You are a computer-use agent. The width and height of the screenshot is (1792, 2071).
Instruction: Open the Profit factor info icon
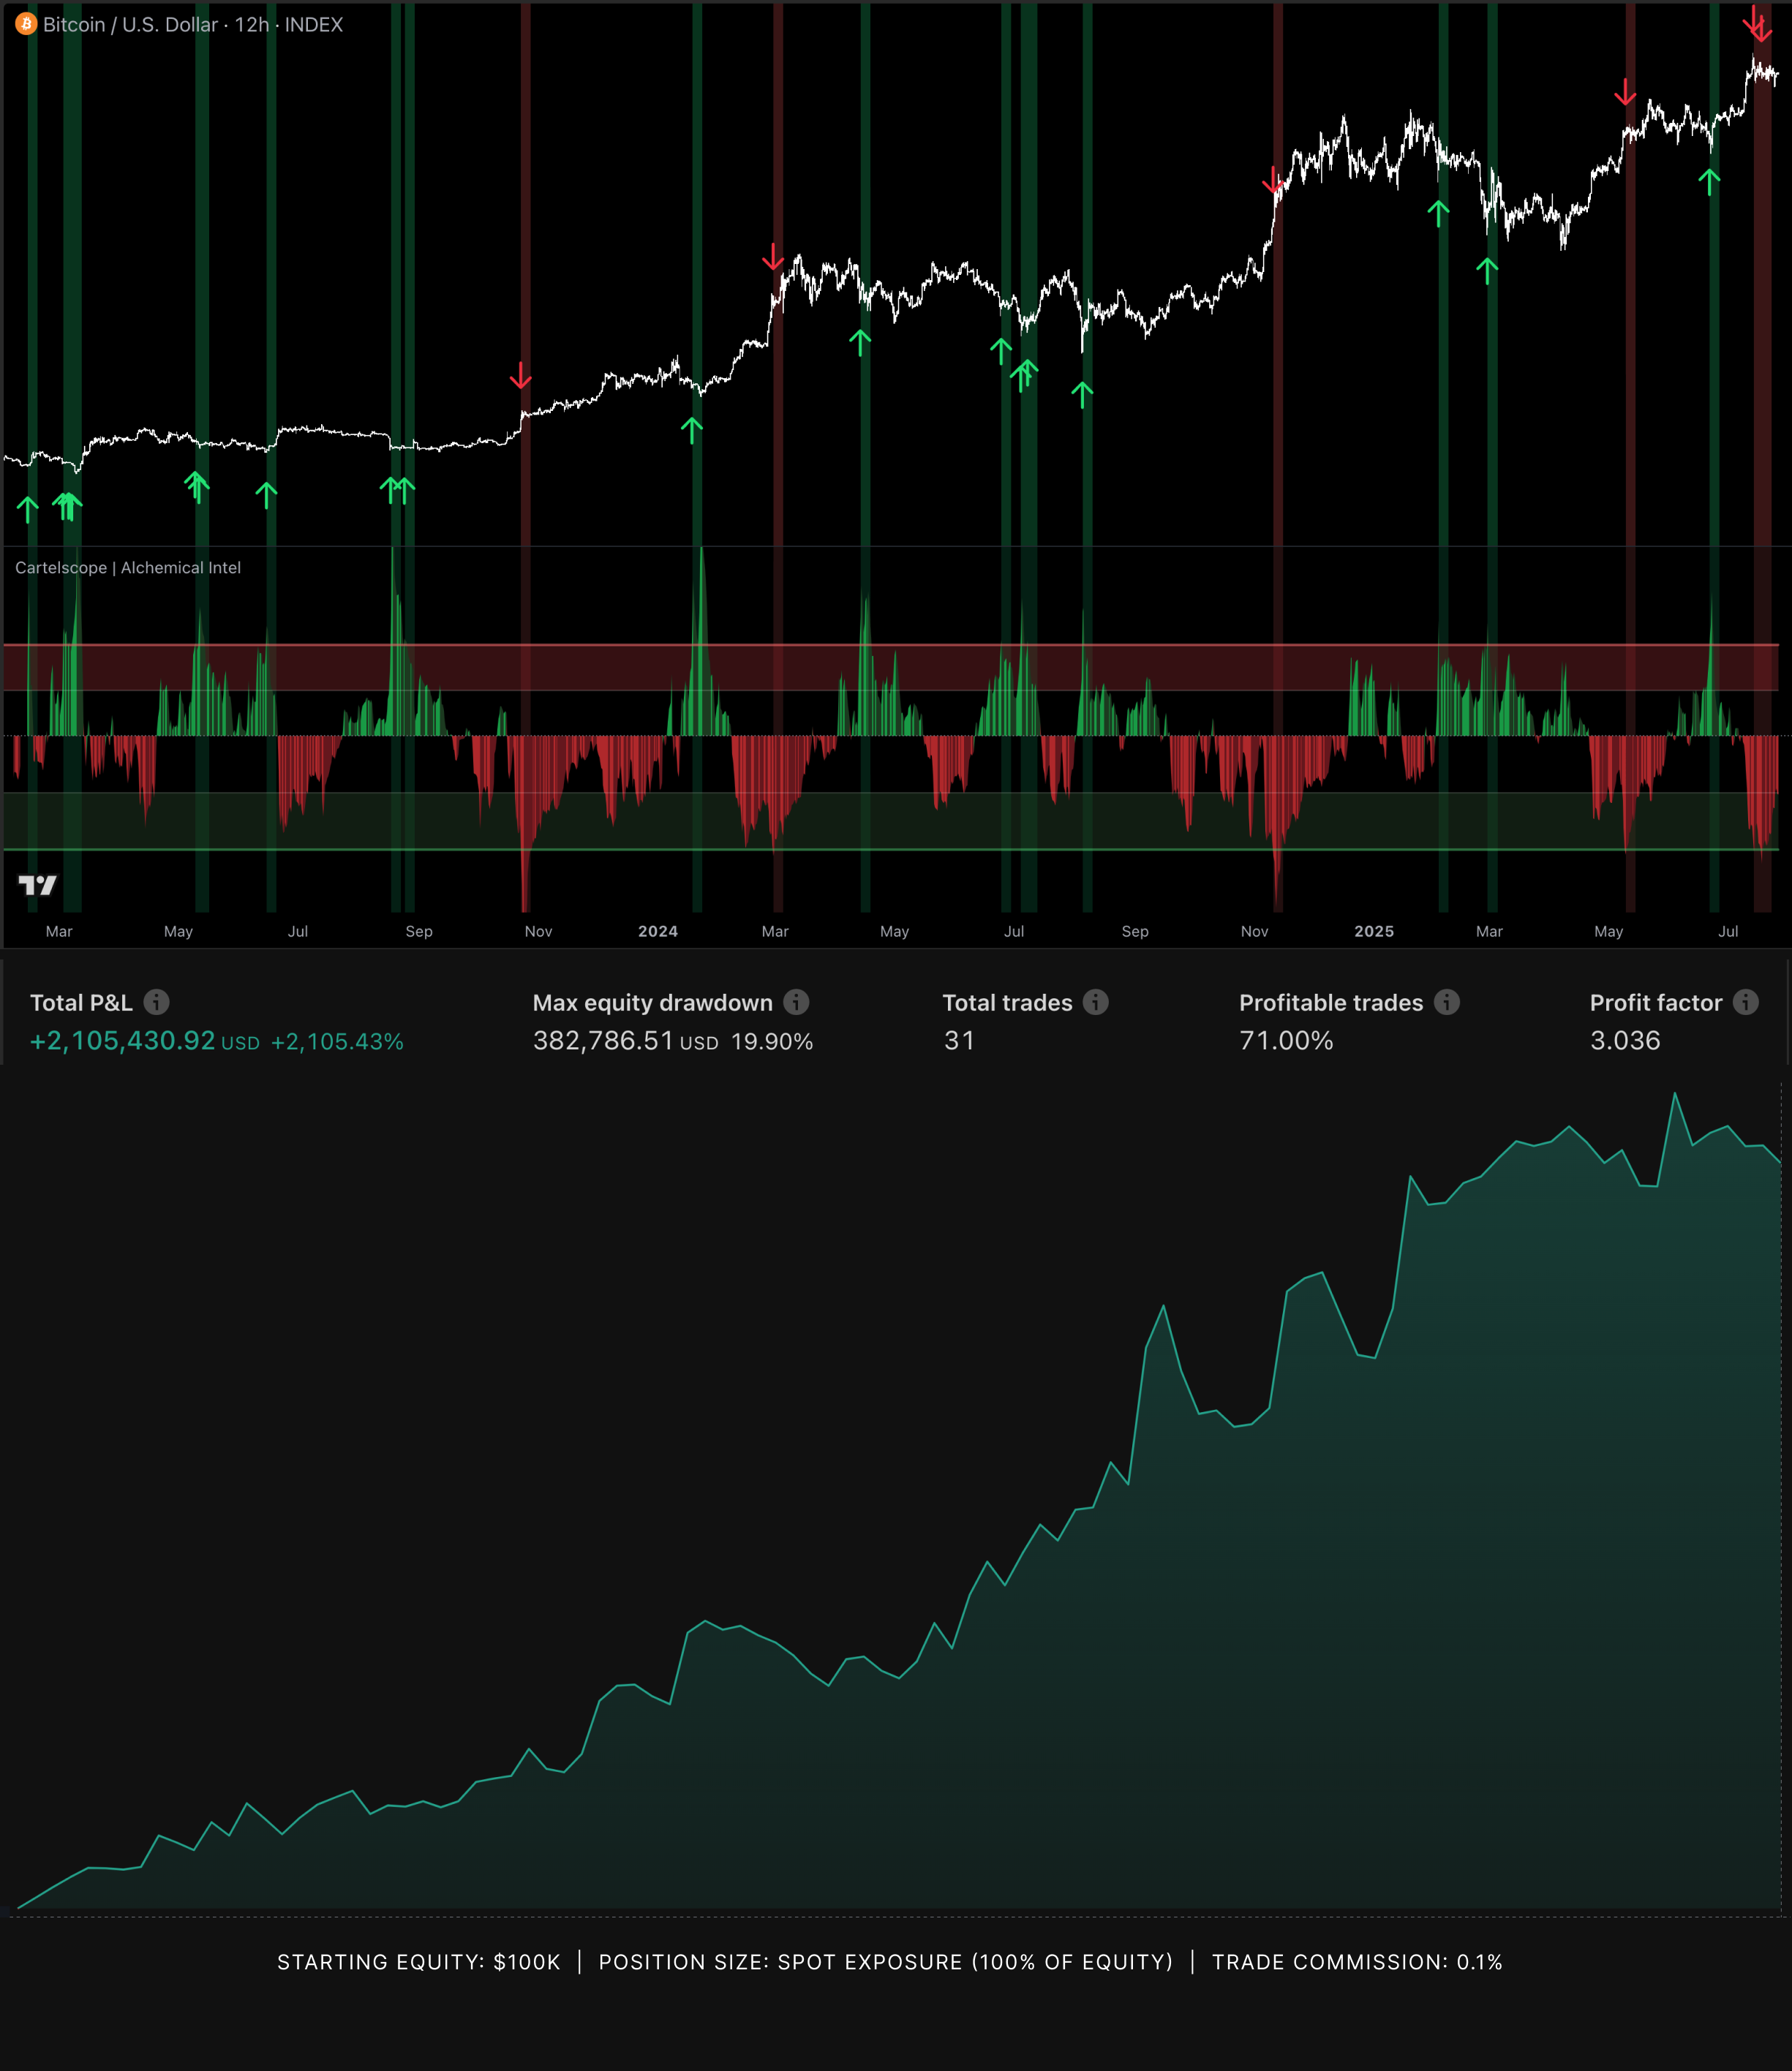click(1746, 1002)
